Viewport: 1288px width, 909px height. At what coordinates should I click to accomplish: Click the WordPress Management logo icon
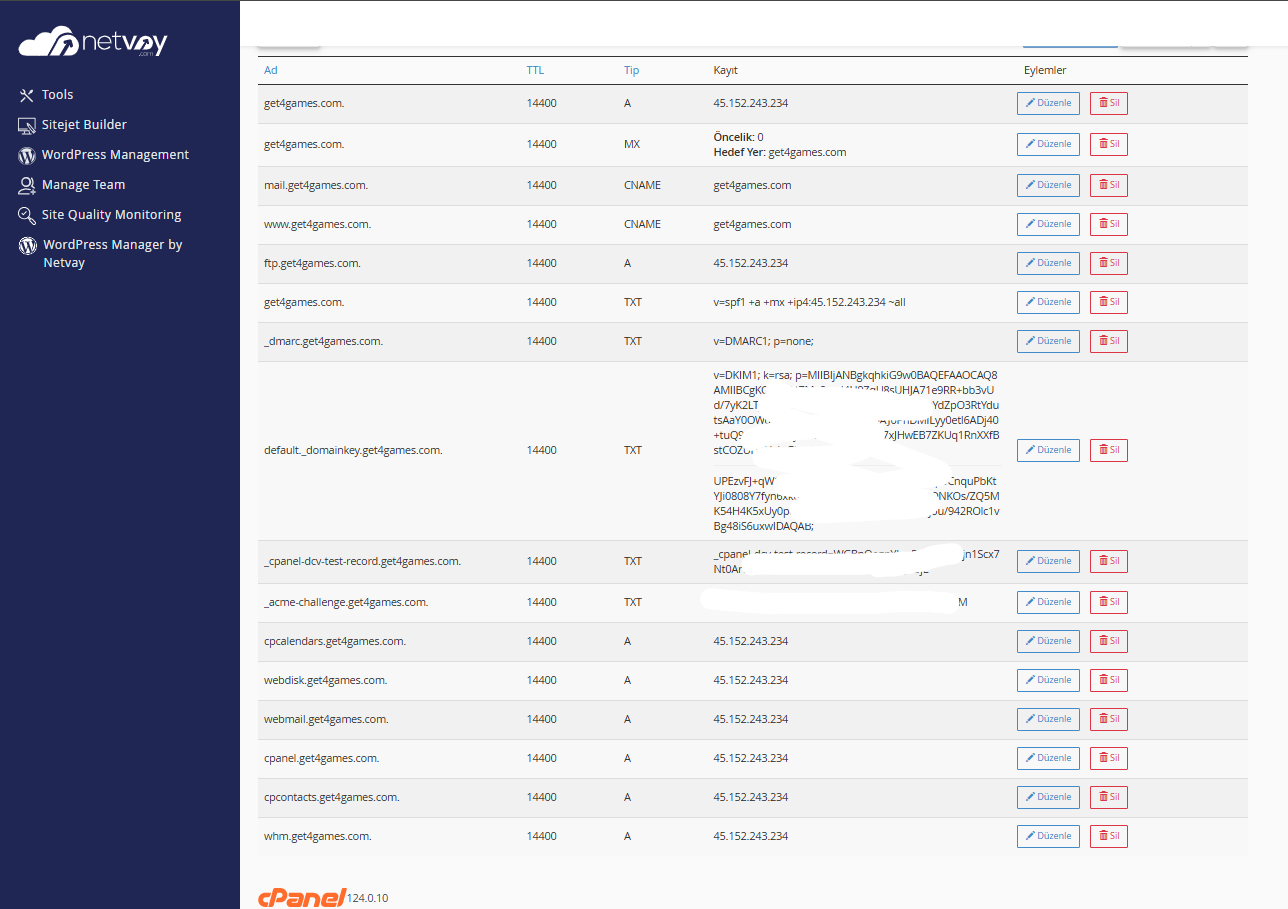(x=27, y=155)
